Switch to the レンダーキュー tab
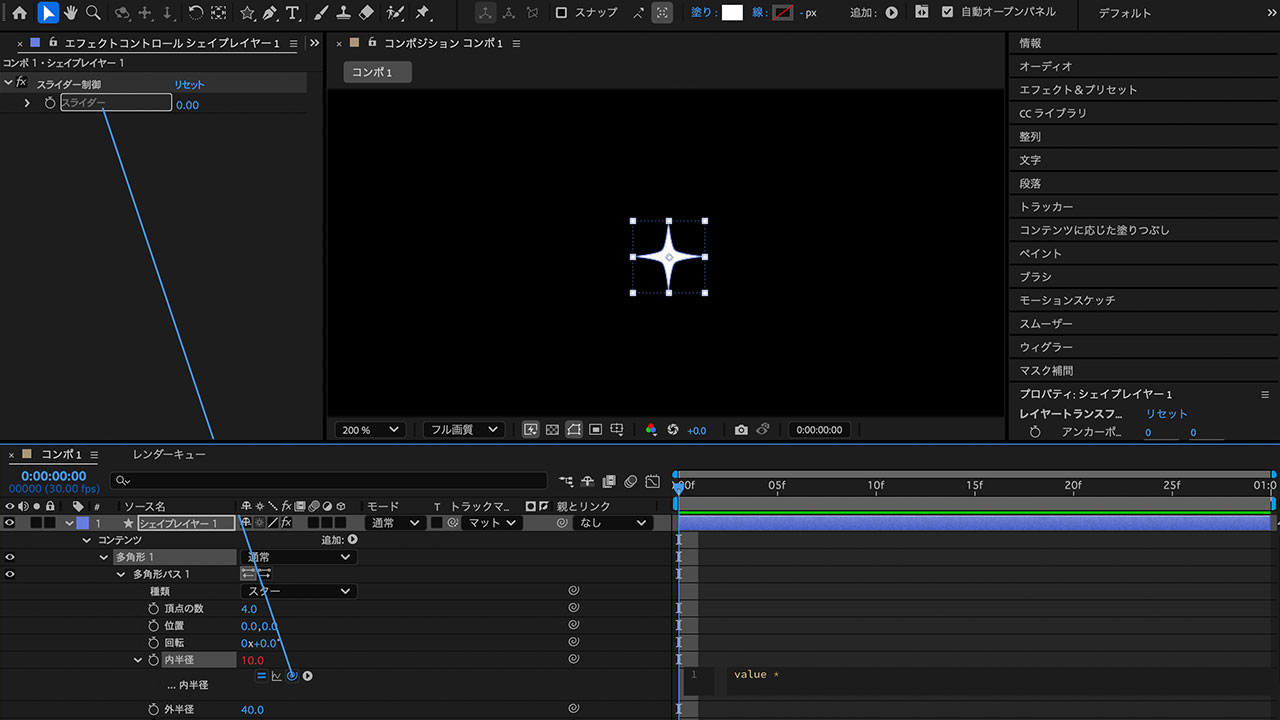The height and width of the screenshot is (720, 1280). pyautogui.click(x=169, y=455)
